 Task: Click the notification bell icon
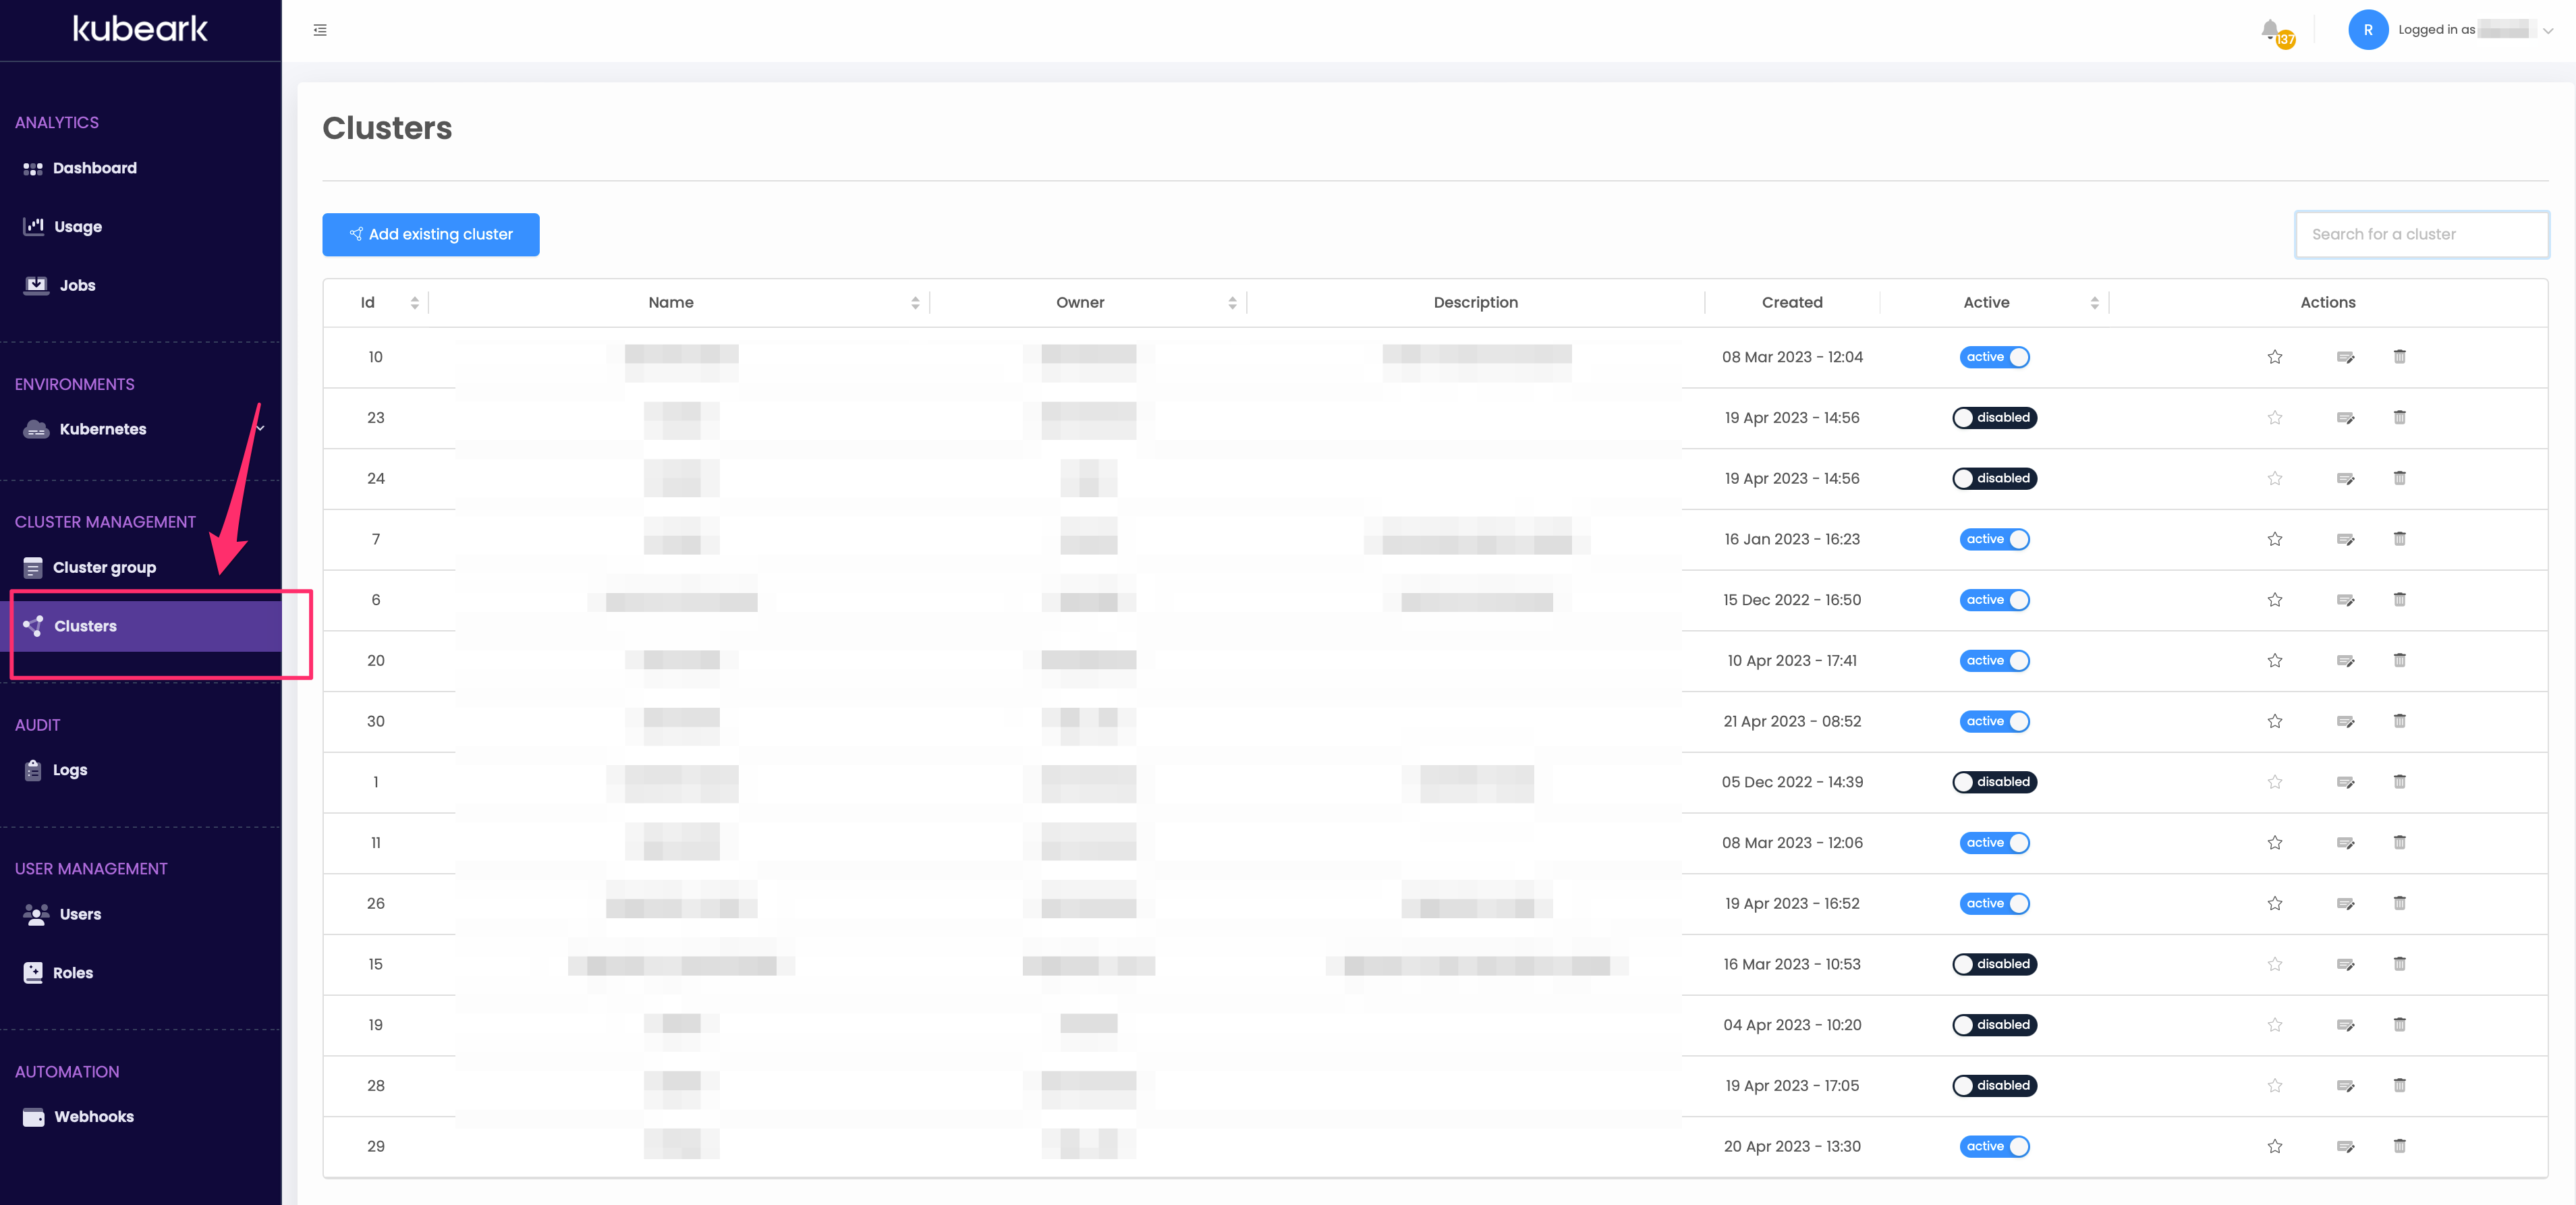click(2270, 30)
